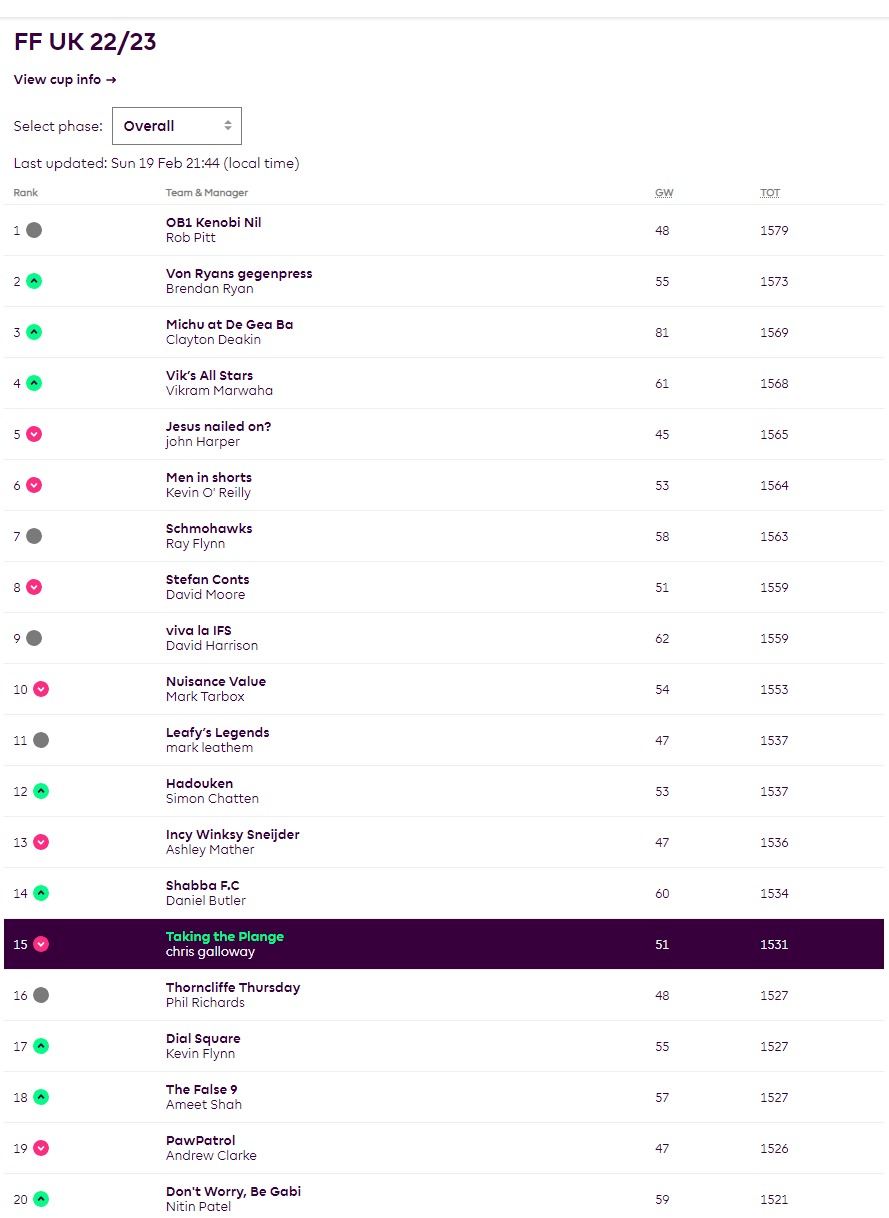This screenshot has height=1218, width=889.
Task: Click the grey rank icon beside Thorncliffe Thursday
Action: 41,995
